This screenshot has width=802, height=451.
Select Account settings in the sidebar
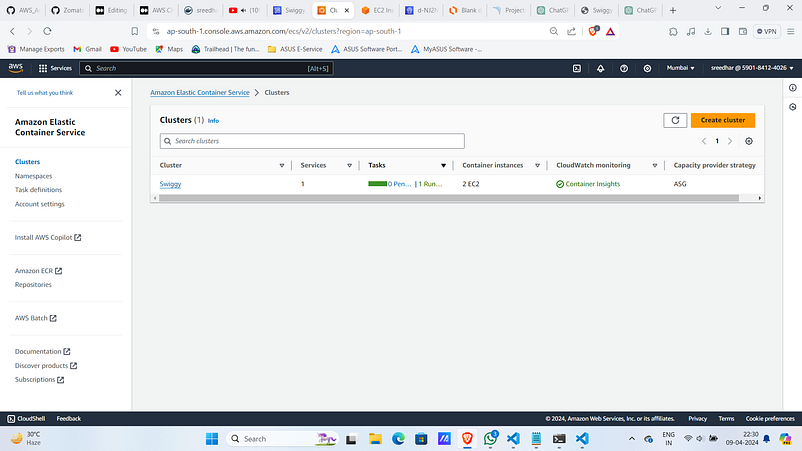[x=39, y=204]
